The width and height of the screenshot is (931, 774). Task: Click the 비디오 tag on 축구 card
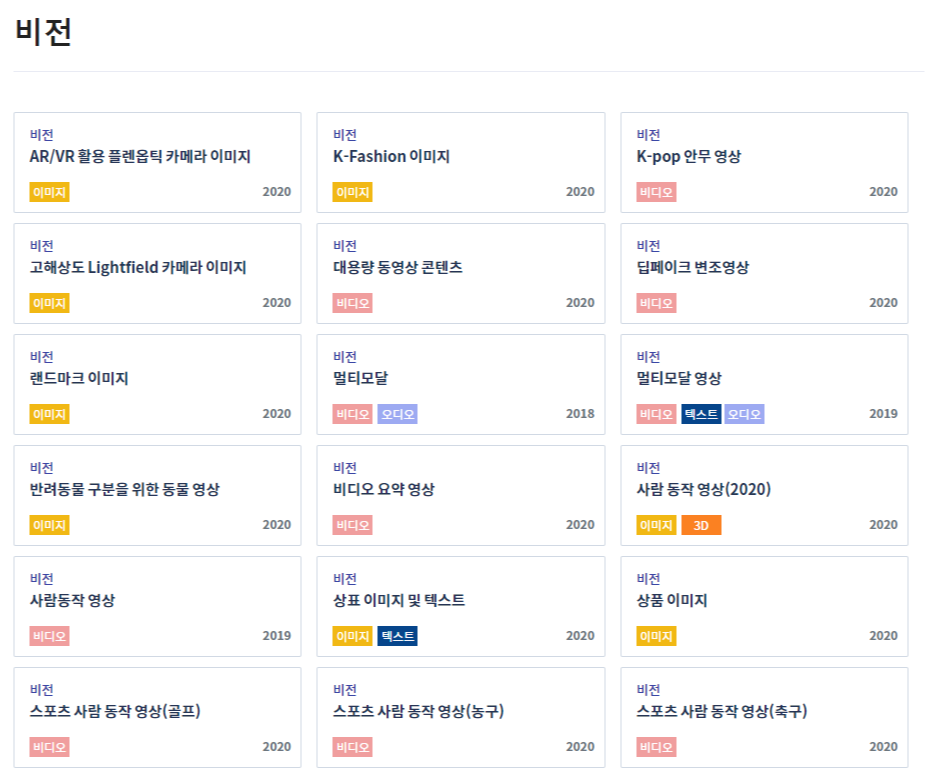click(656, 747)
